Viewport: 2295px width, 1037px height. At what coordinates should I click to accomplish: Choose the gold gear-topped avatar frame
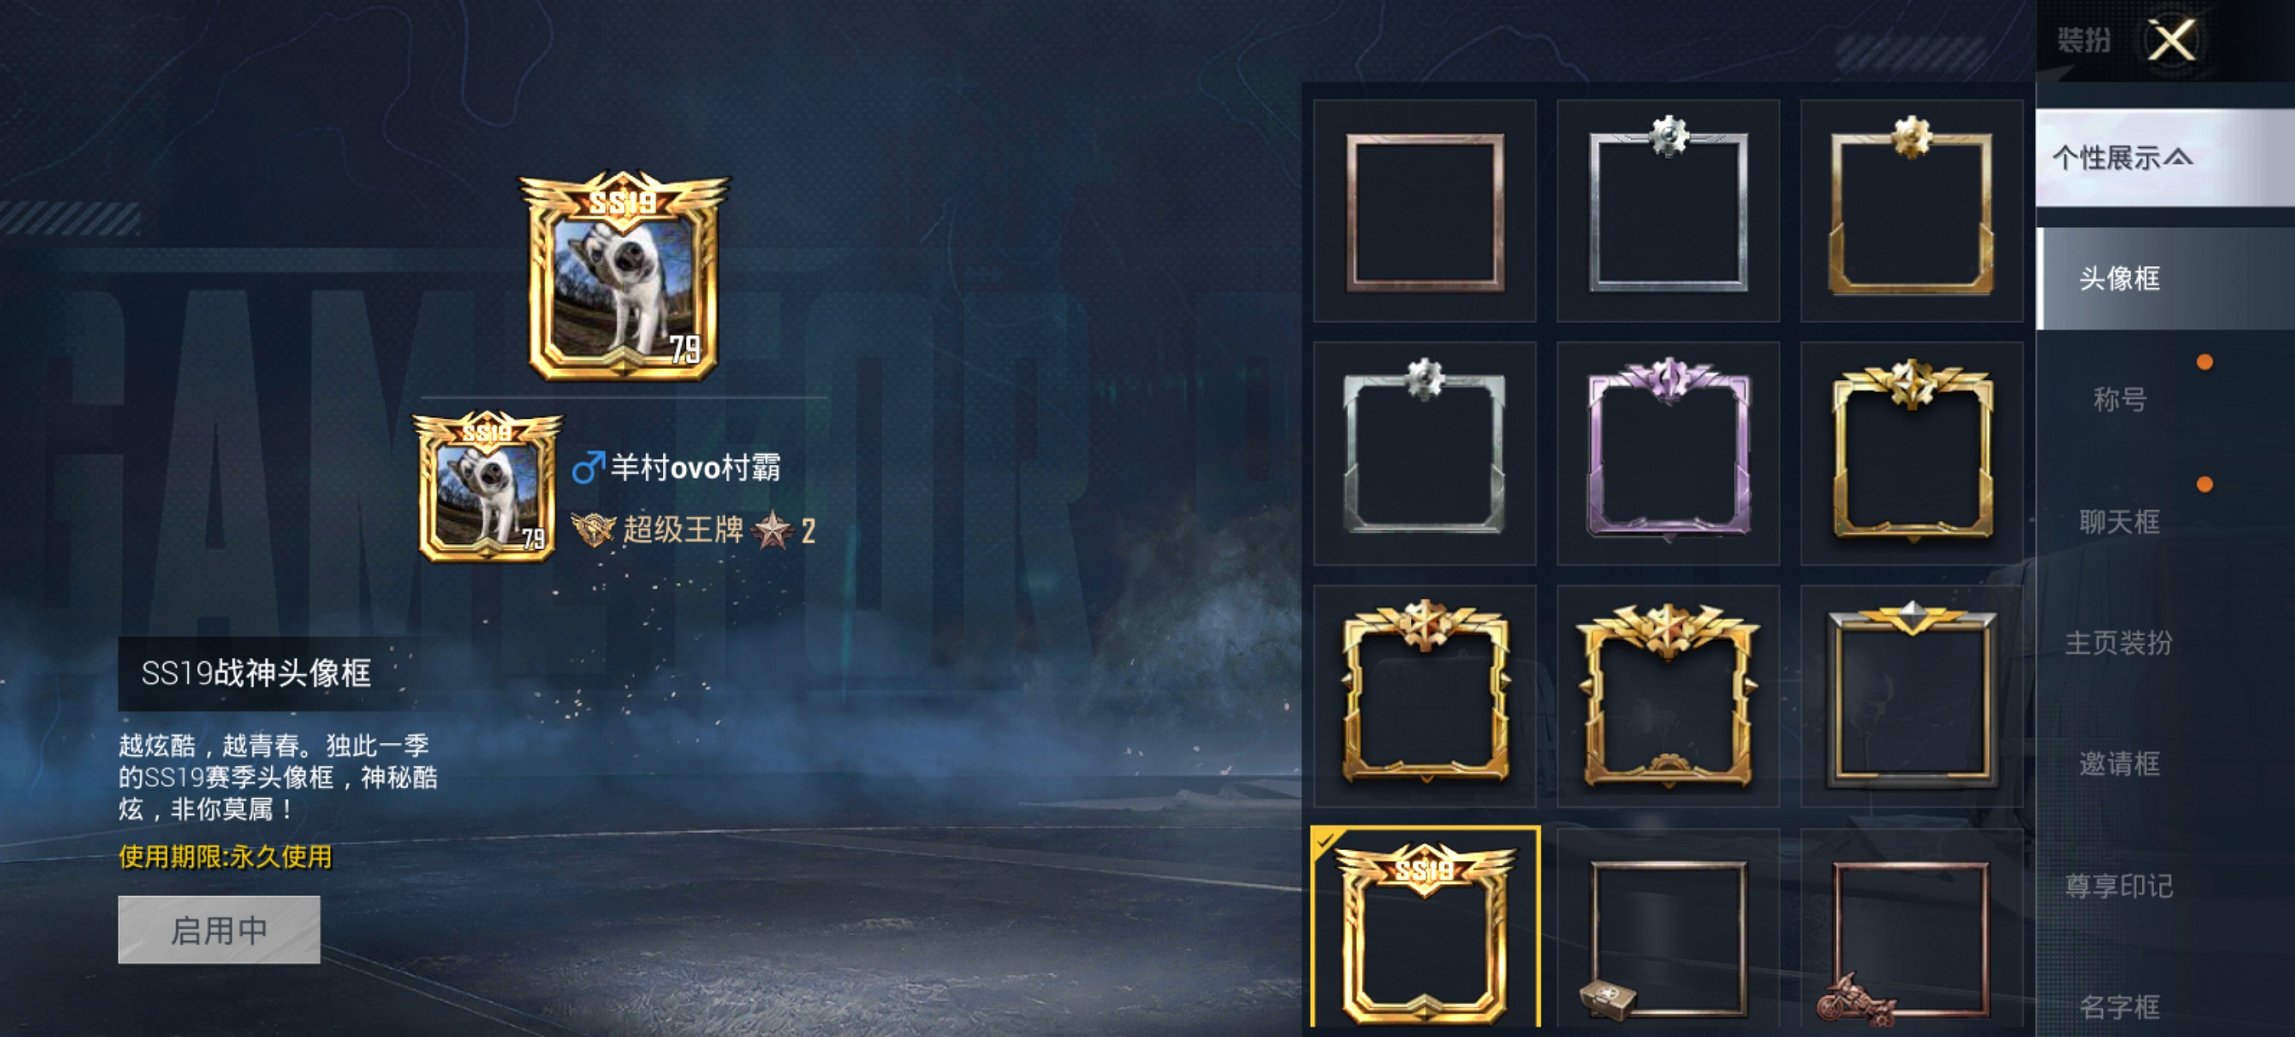point(1912,211)
